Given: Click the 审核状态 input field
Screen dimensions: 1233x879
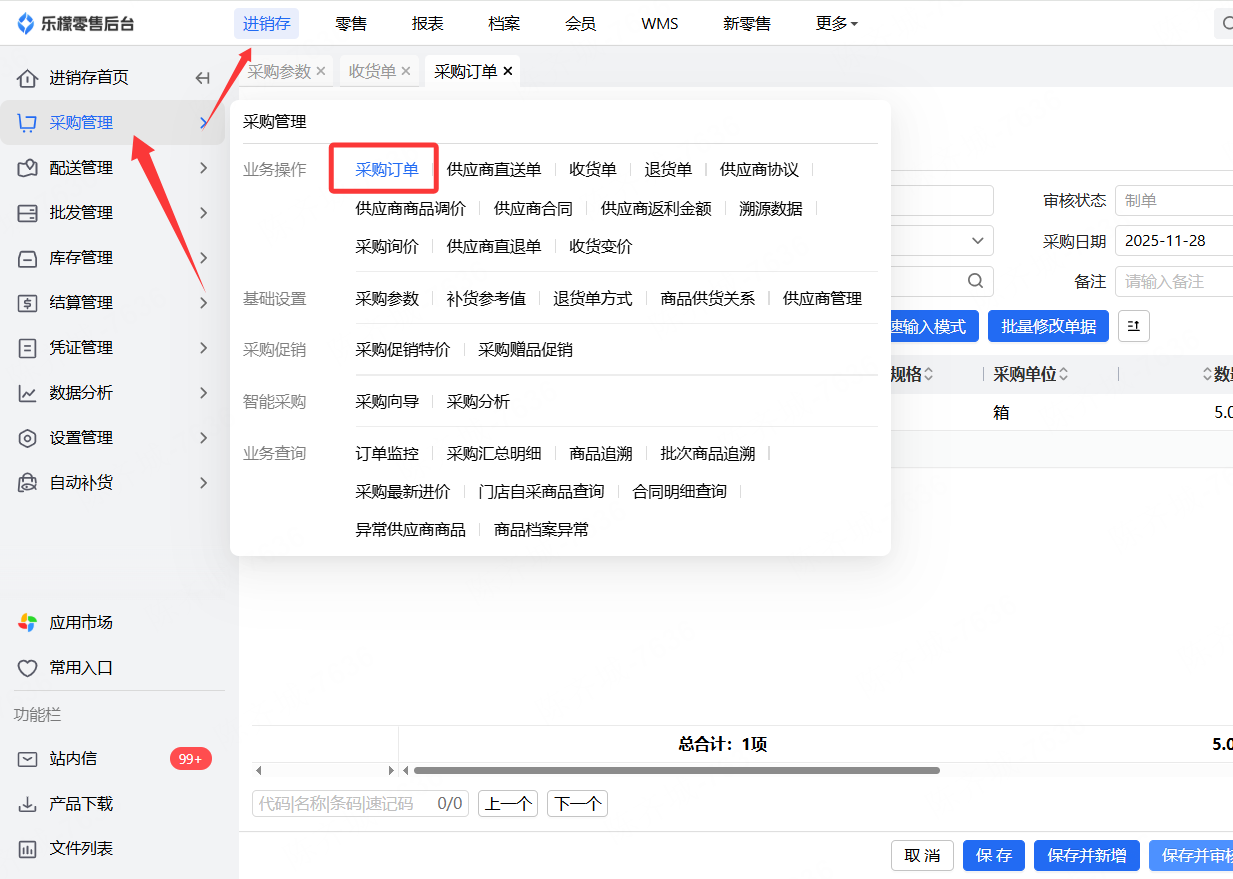Looking at the screenshot, I should [1174, 200].
